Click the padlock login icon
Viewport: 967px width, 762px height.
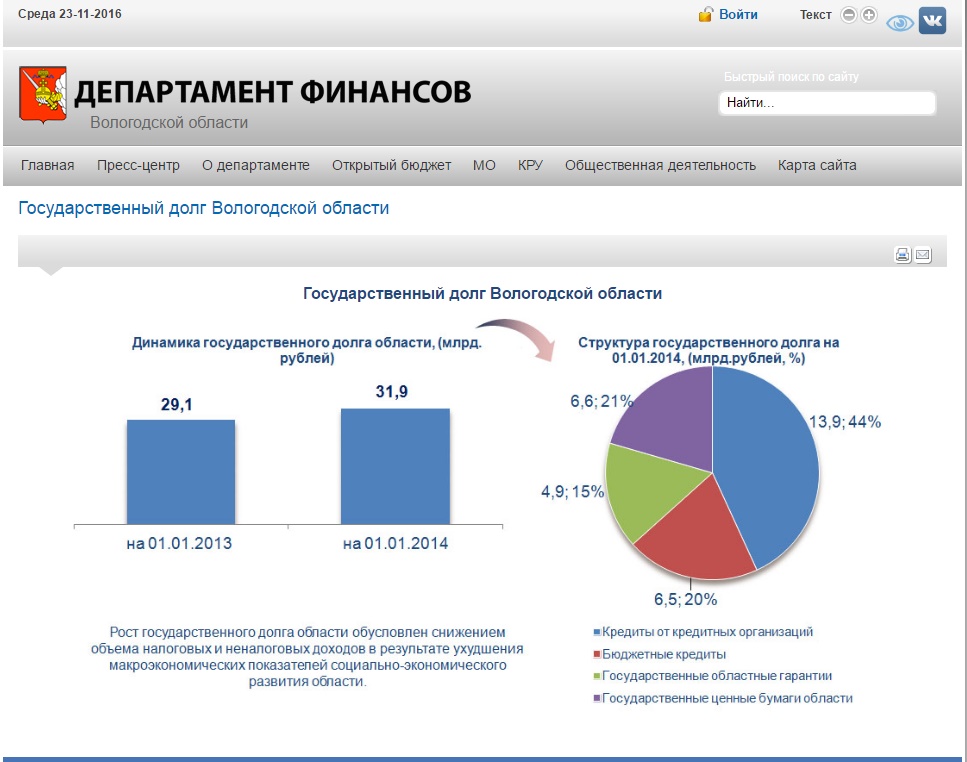(x=705, y=15)
